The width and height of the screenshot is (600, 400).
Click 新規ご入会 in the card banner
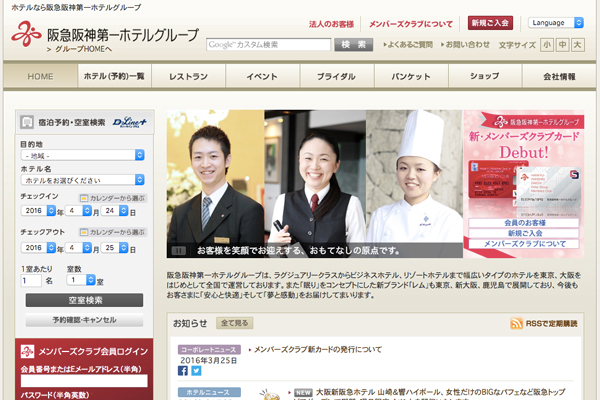click(524, 233)
